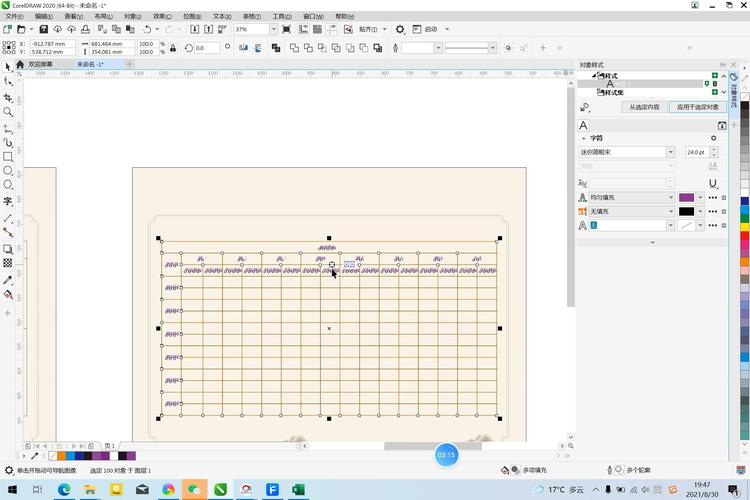Select the Parallel Dimension line tool
Screen dimensions: 750x500
point(8,218)
